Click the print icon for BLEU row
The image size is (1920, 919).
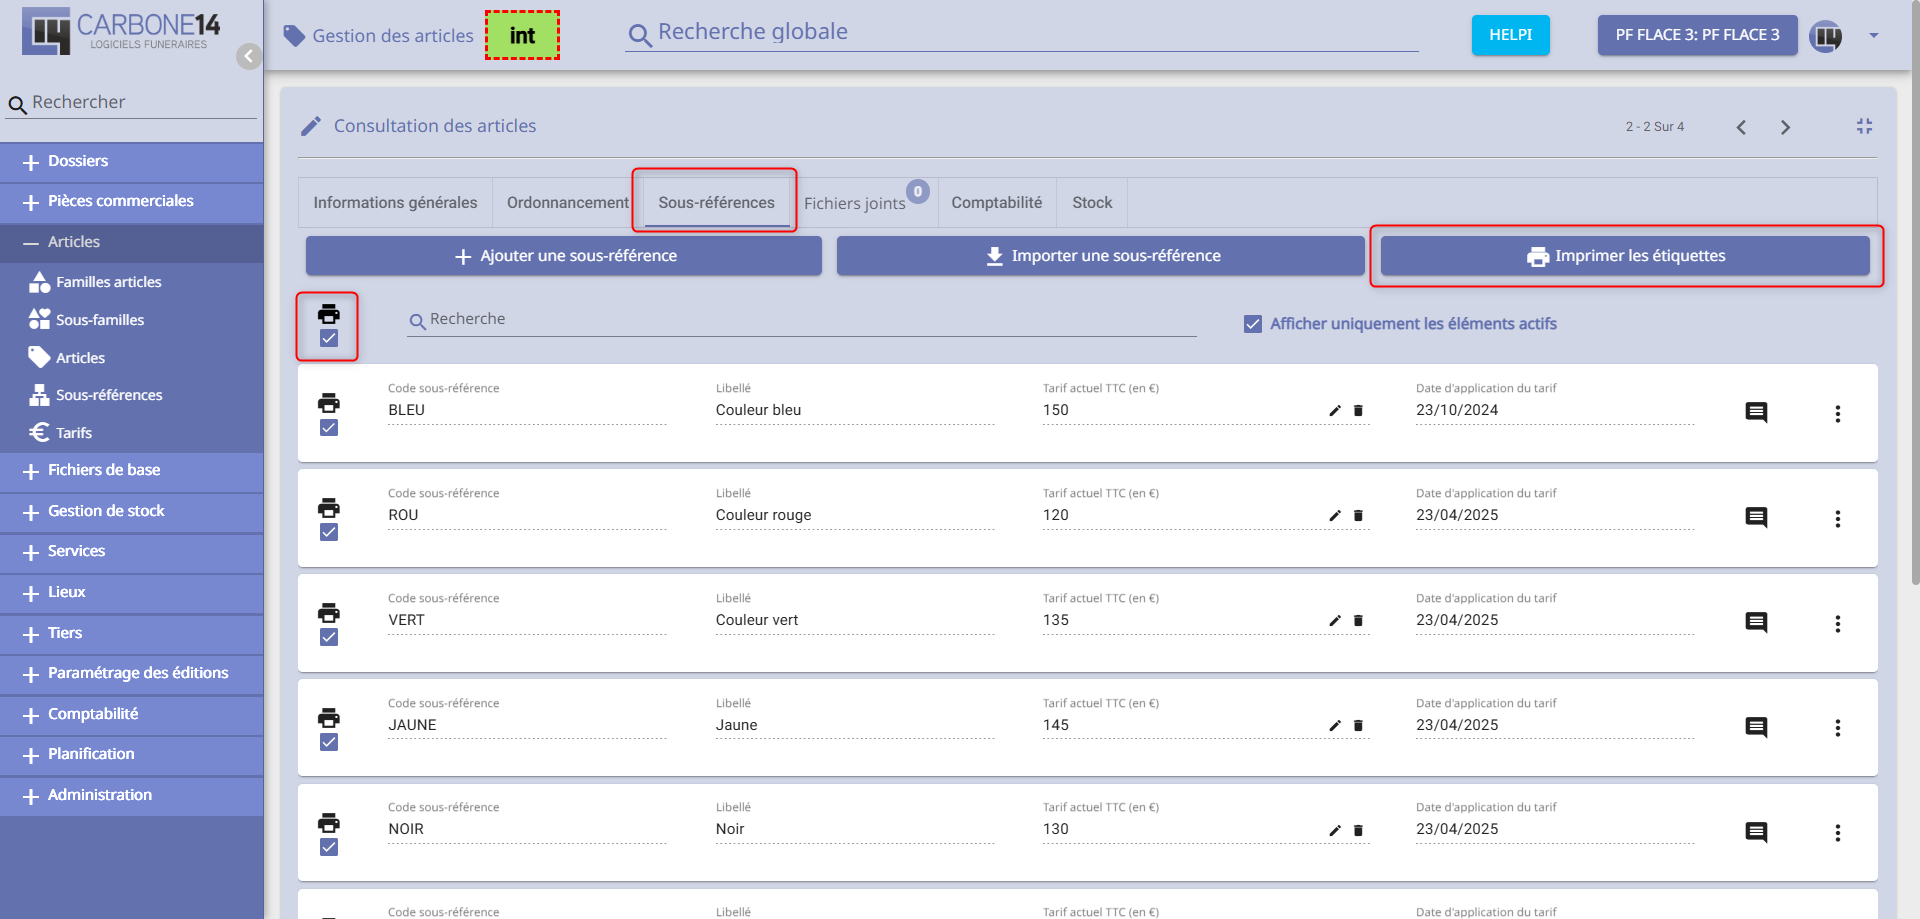tap(329, 403)
